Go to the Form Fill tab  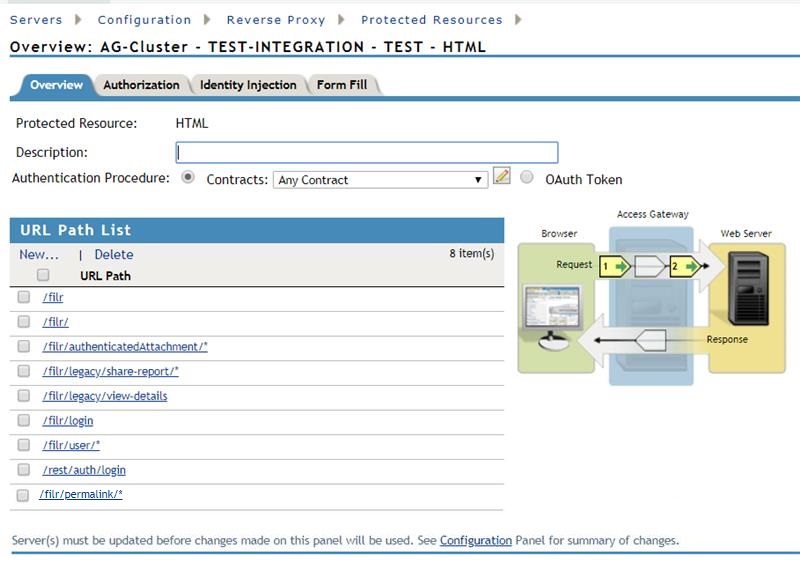(x=342, y=85)
